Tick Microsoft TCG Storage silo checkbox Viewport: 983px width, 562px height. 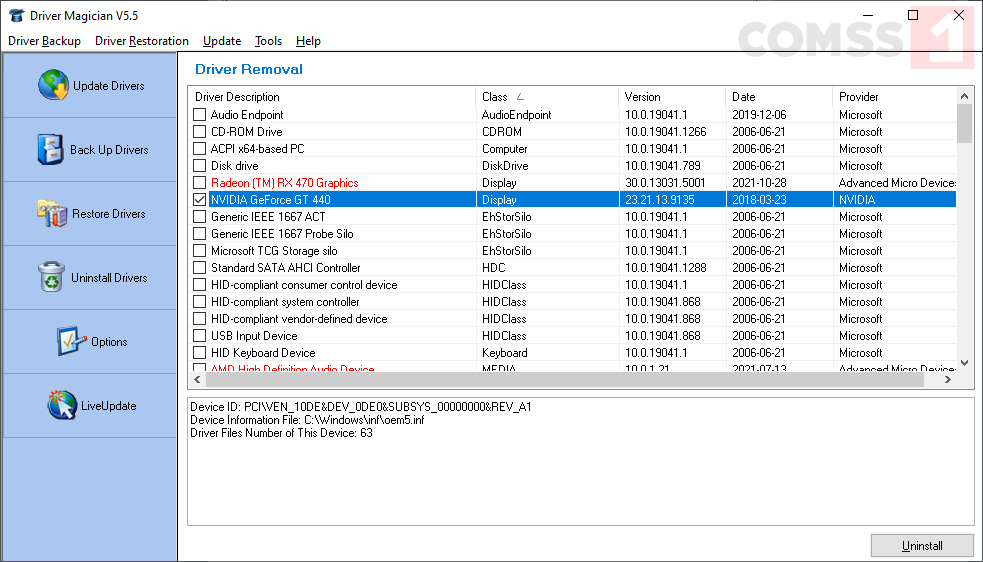click(199, 250)
